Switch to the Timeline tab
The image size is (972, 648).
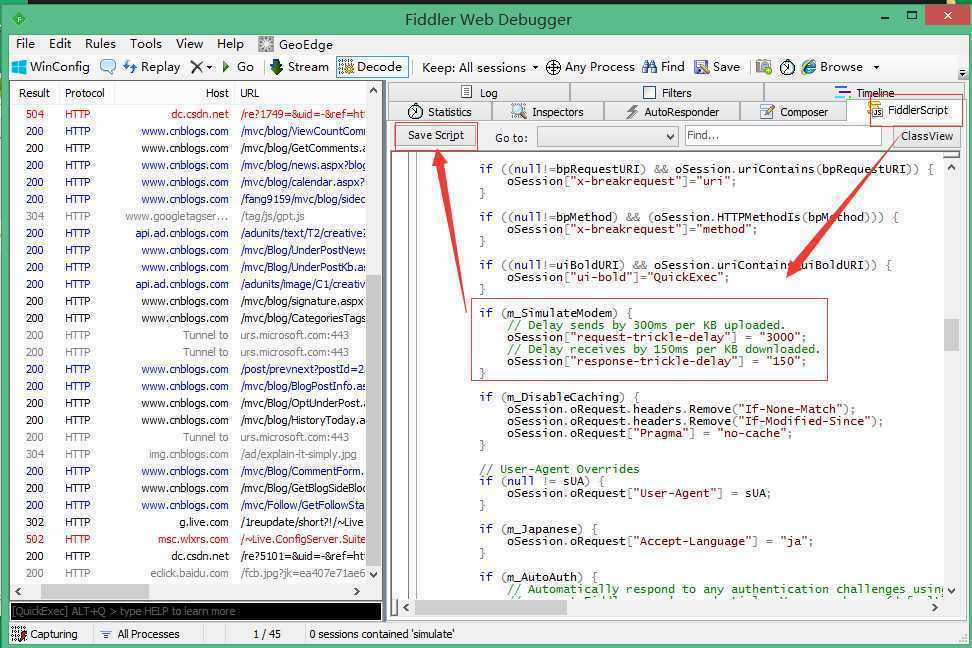865,92
